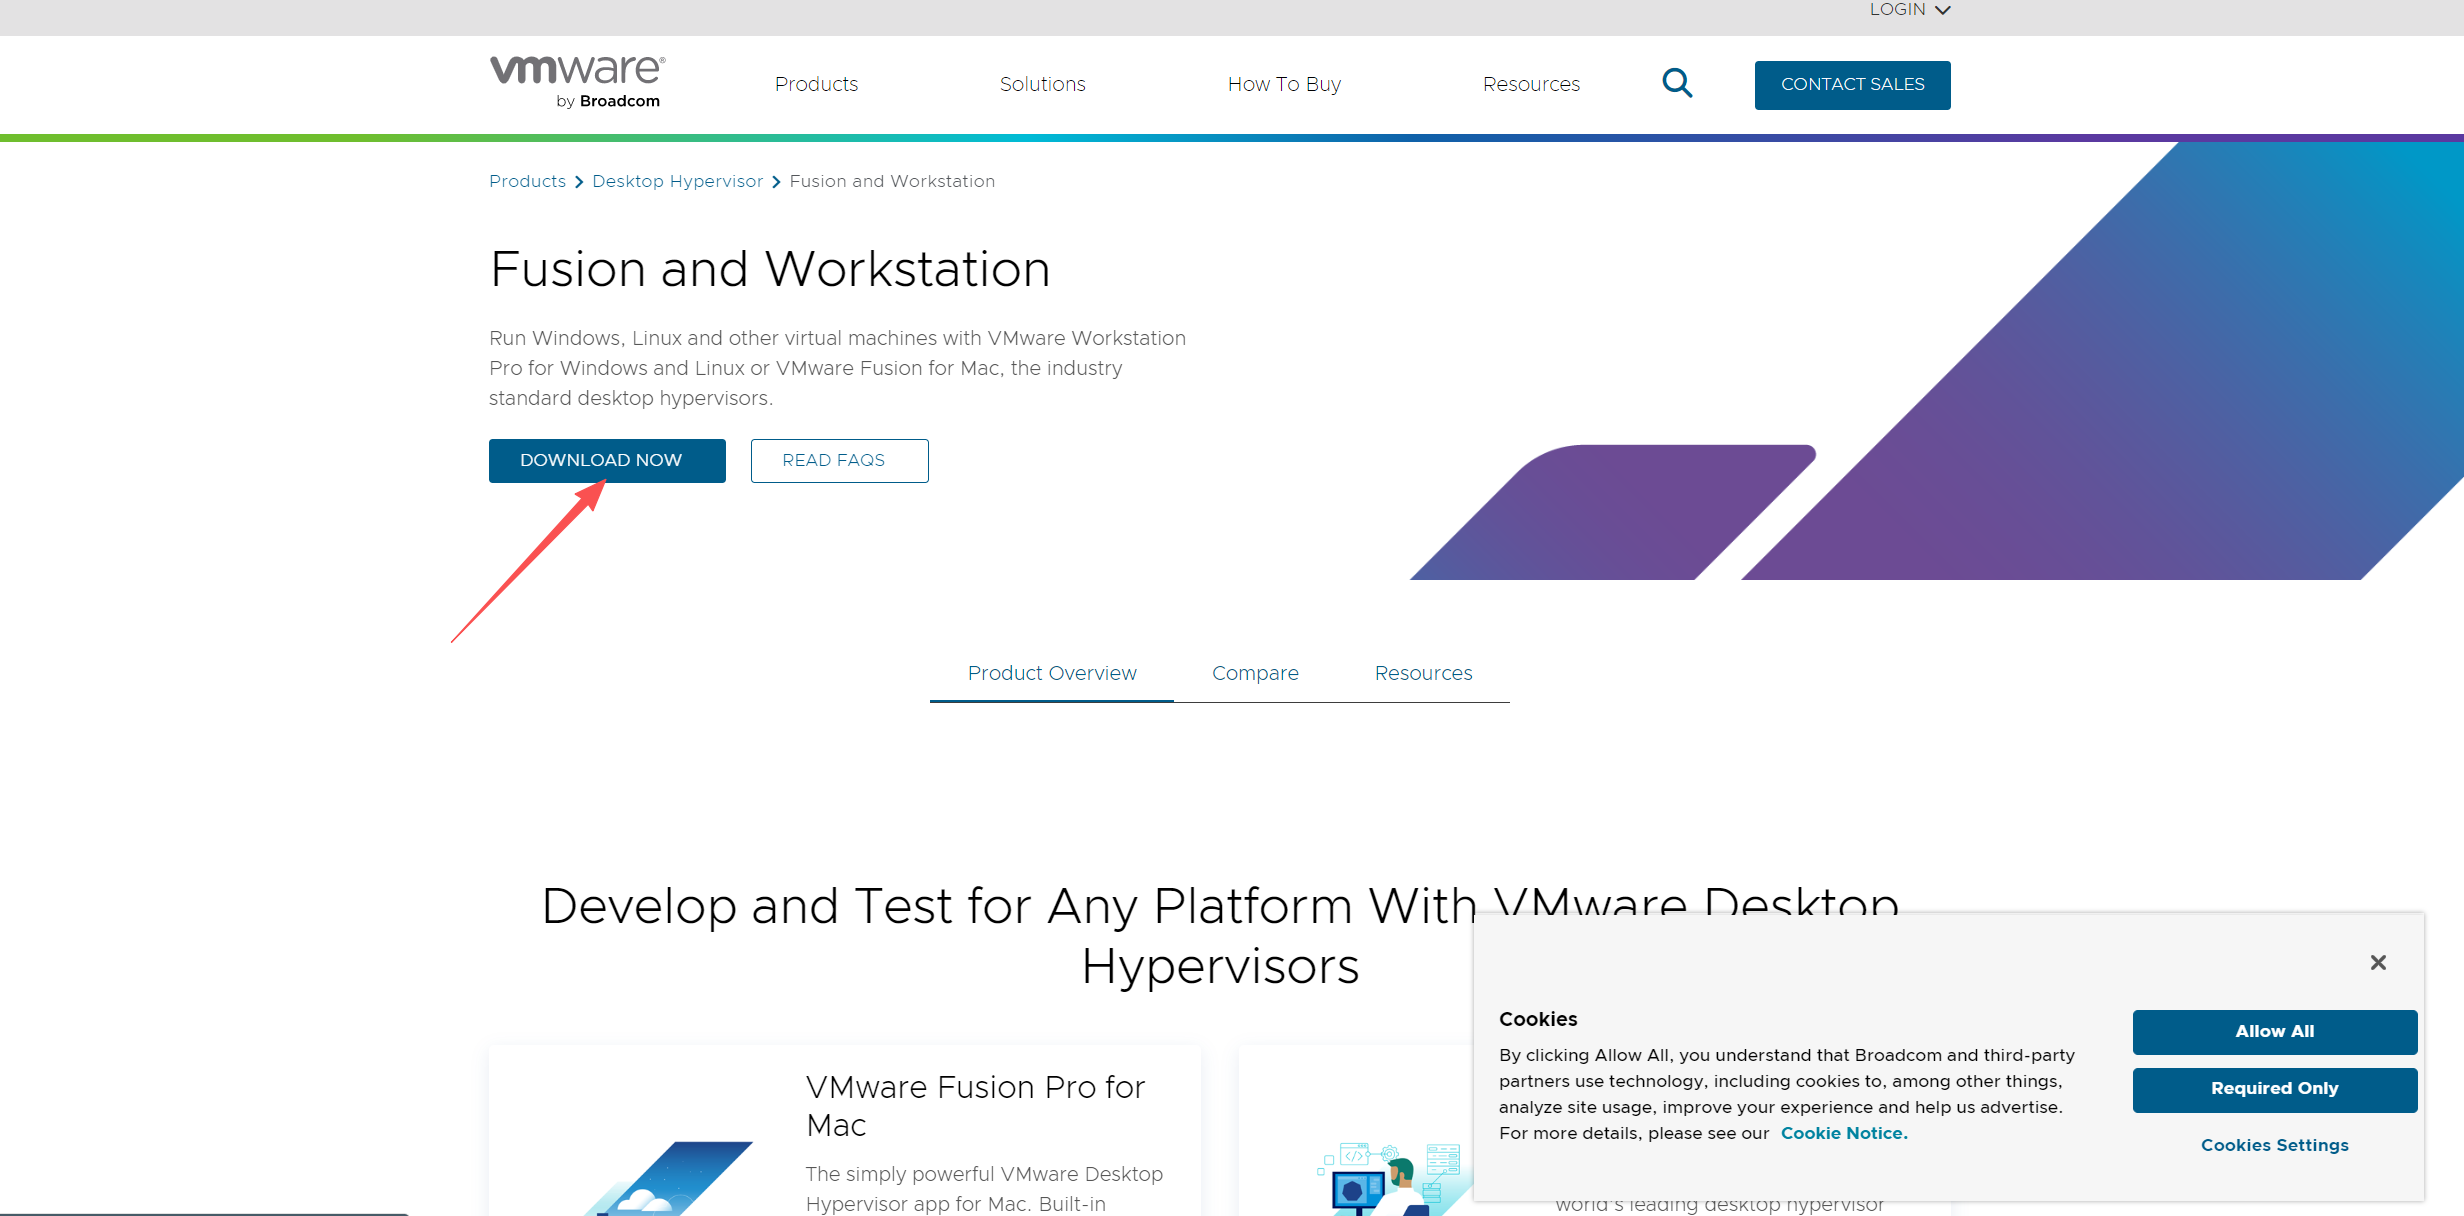Close the cookies banner with X
This screenshot has width=2464, height=1216.
pyautogui.click(x=2378, y=962)
